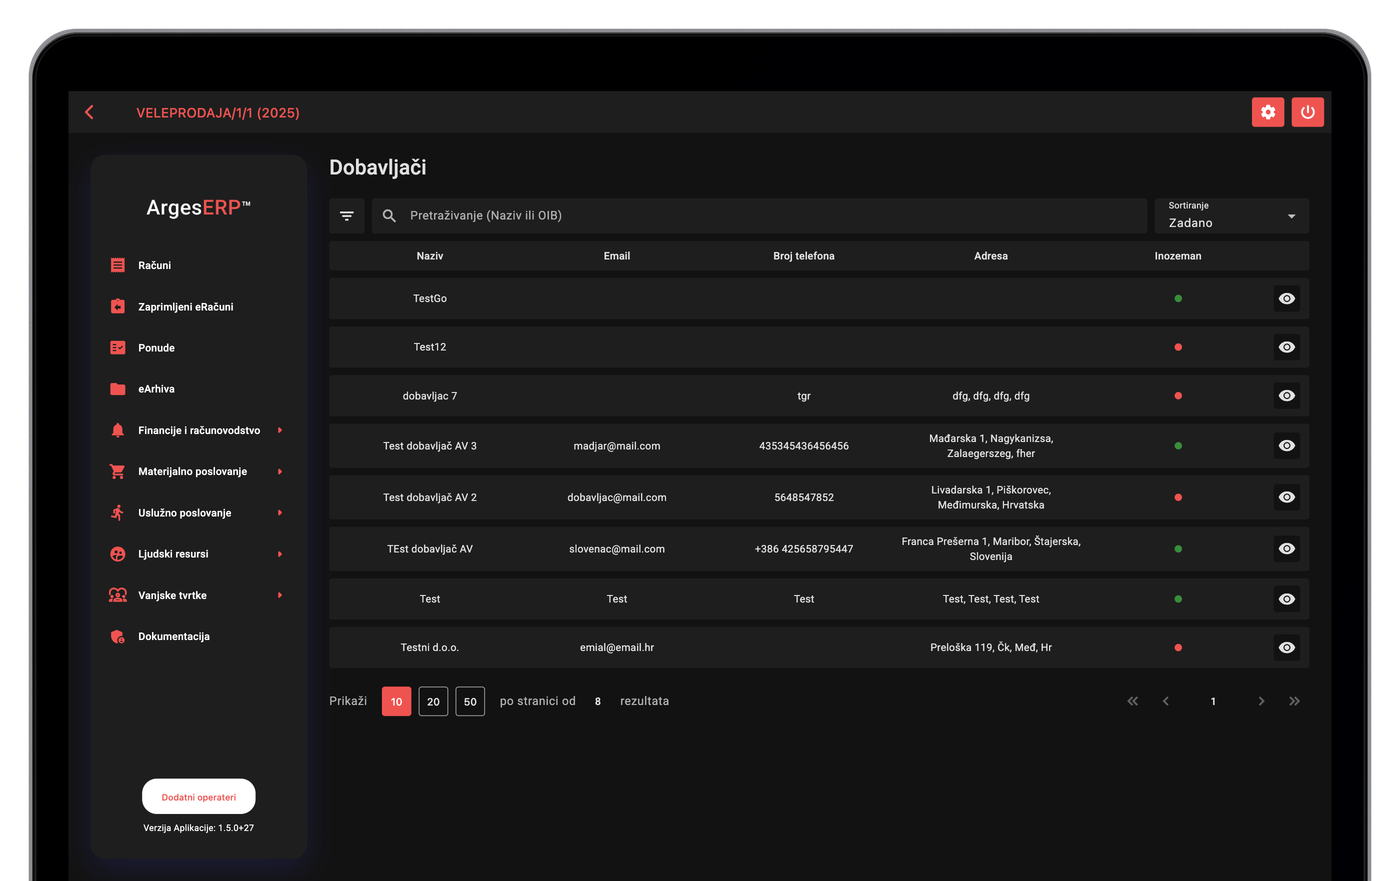Click the eArhiva folder icon
This screenshot has width=1400, height=881.
pyautogui.click(x=118, y=389)
